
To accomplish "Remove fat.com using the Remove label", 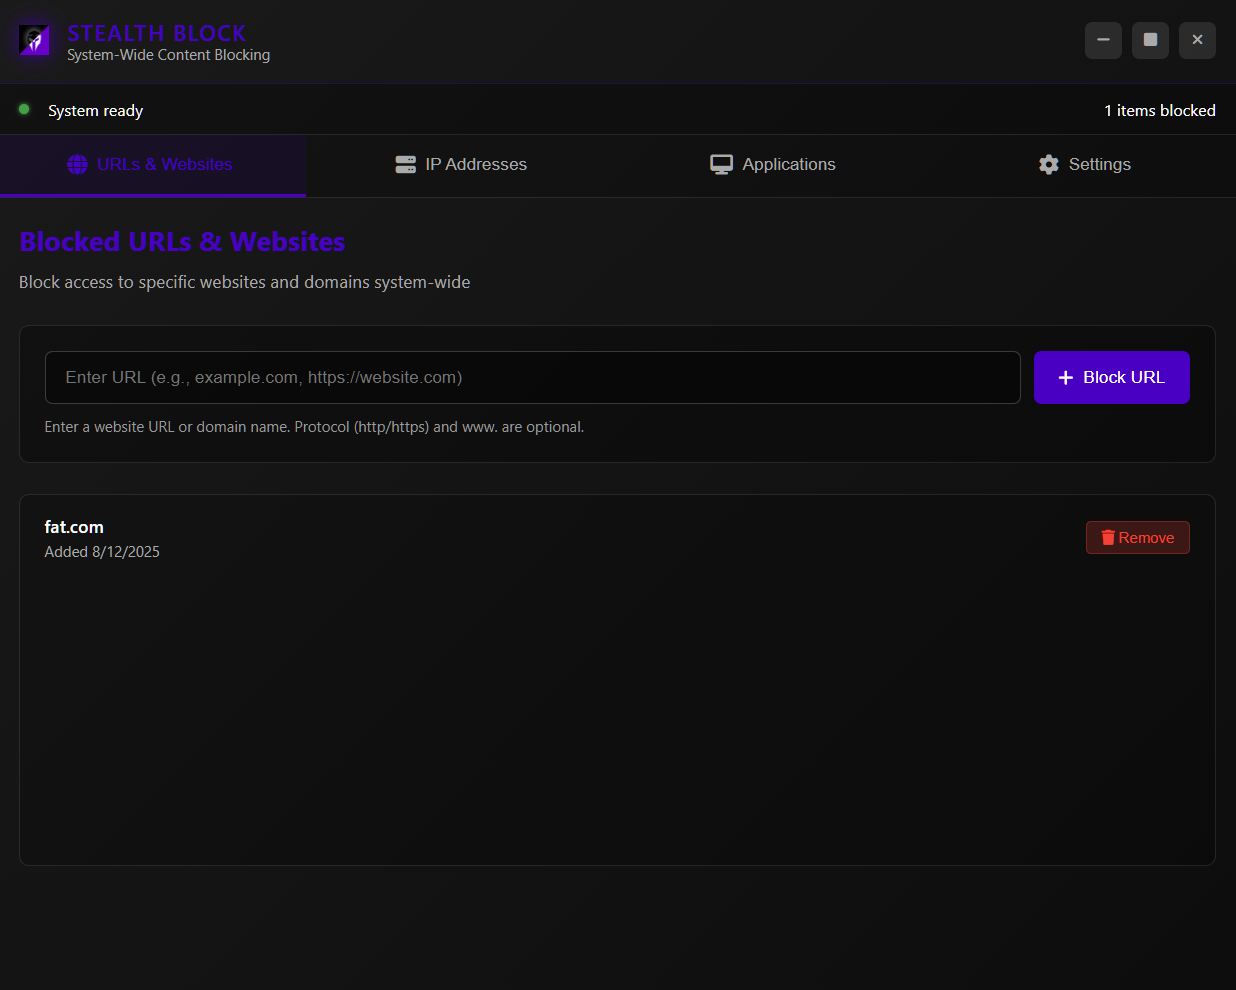I will click(x=1146, y=538).
